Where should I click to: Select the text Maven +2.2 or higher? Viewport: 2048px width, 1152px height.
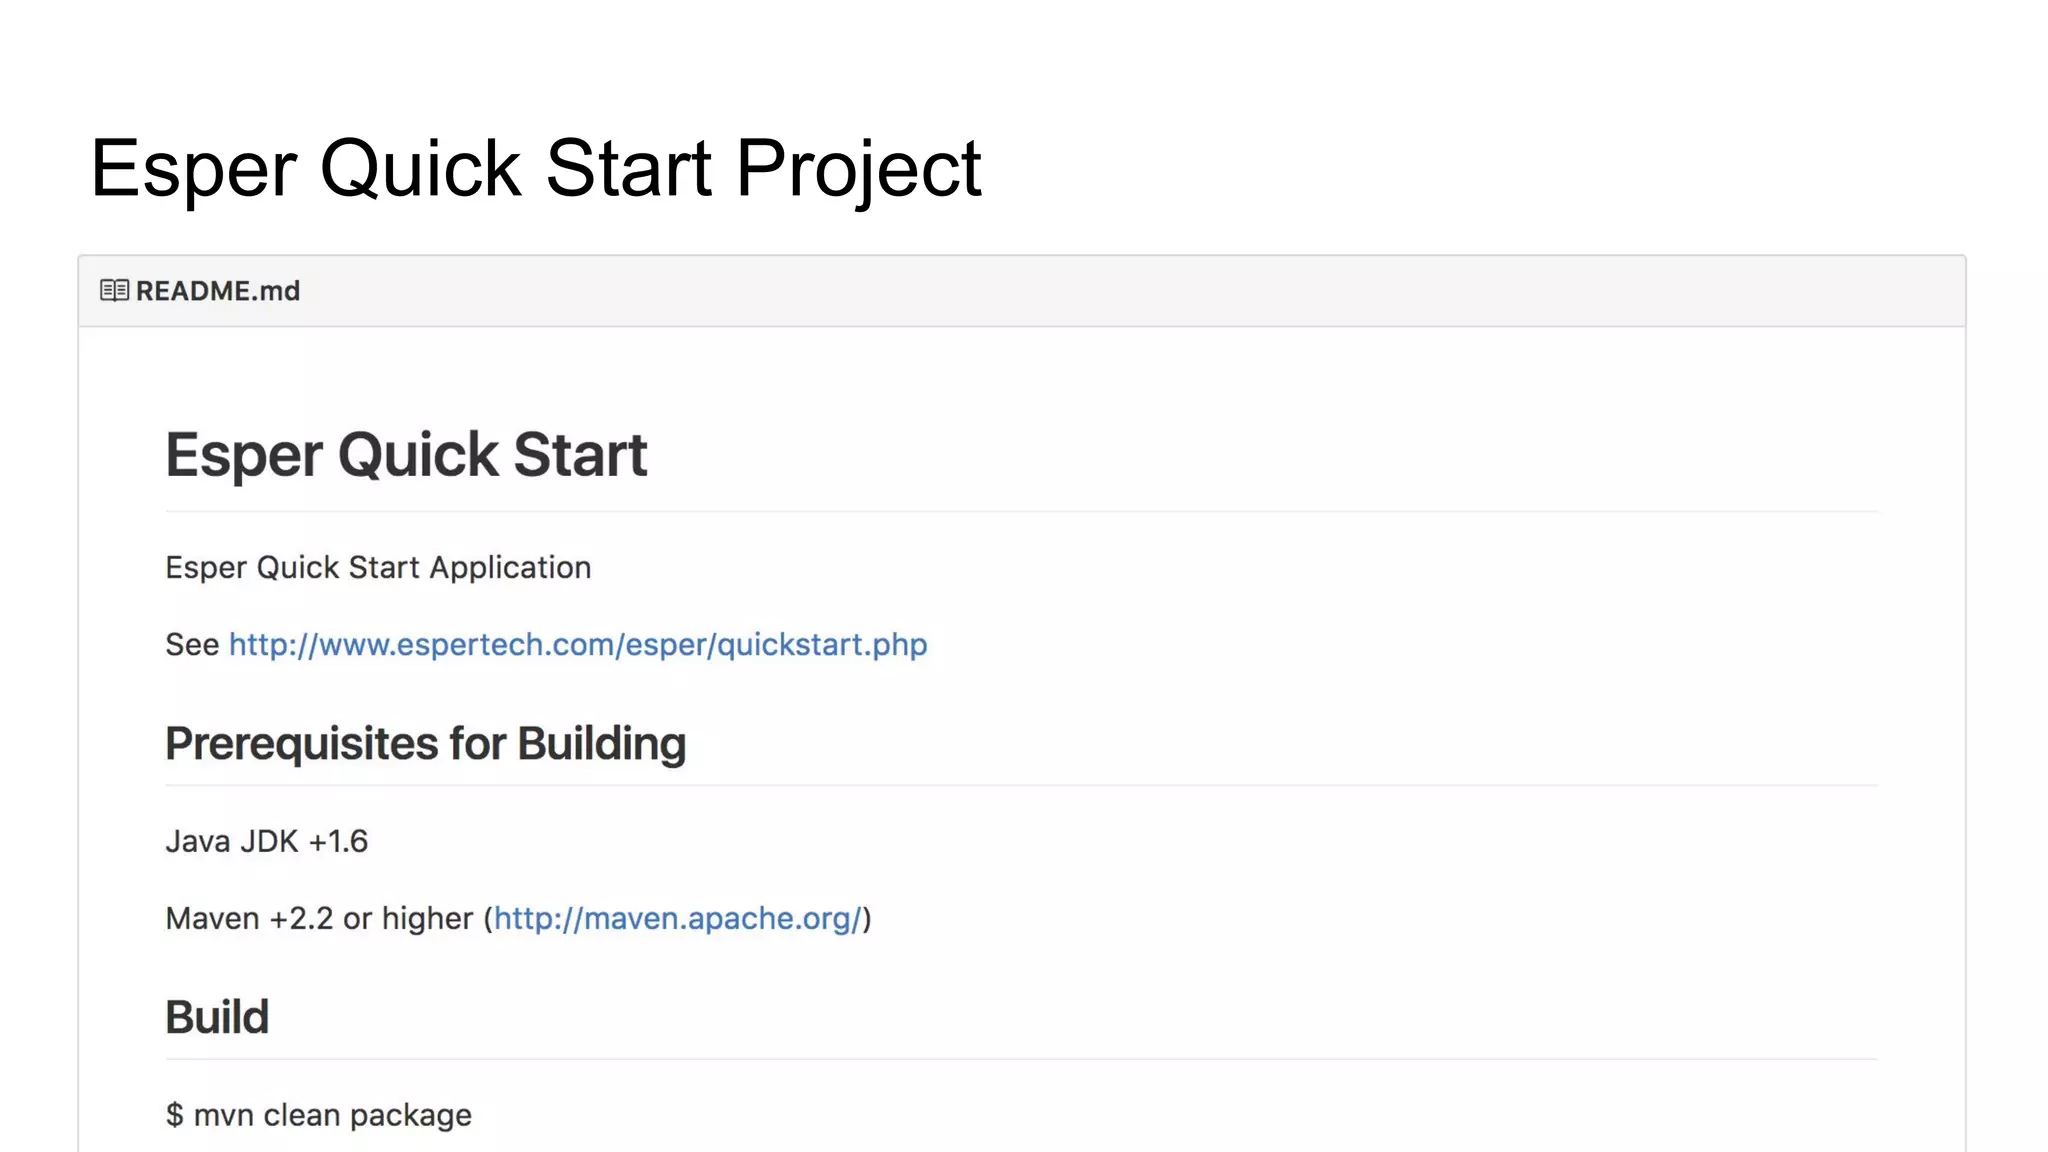[x=319, y=919]
